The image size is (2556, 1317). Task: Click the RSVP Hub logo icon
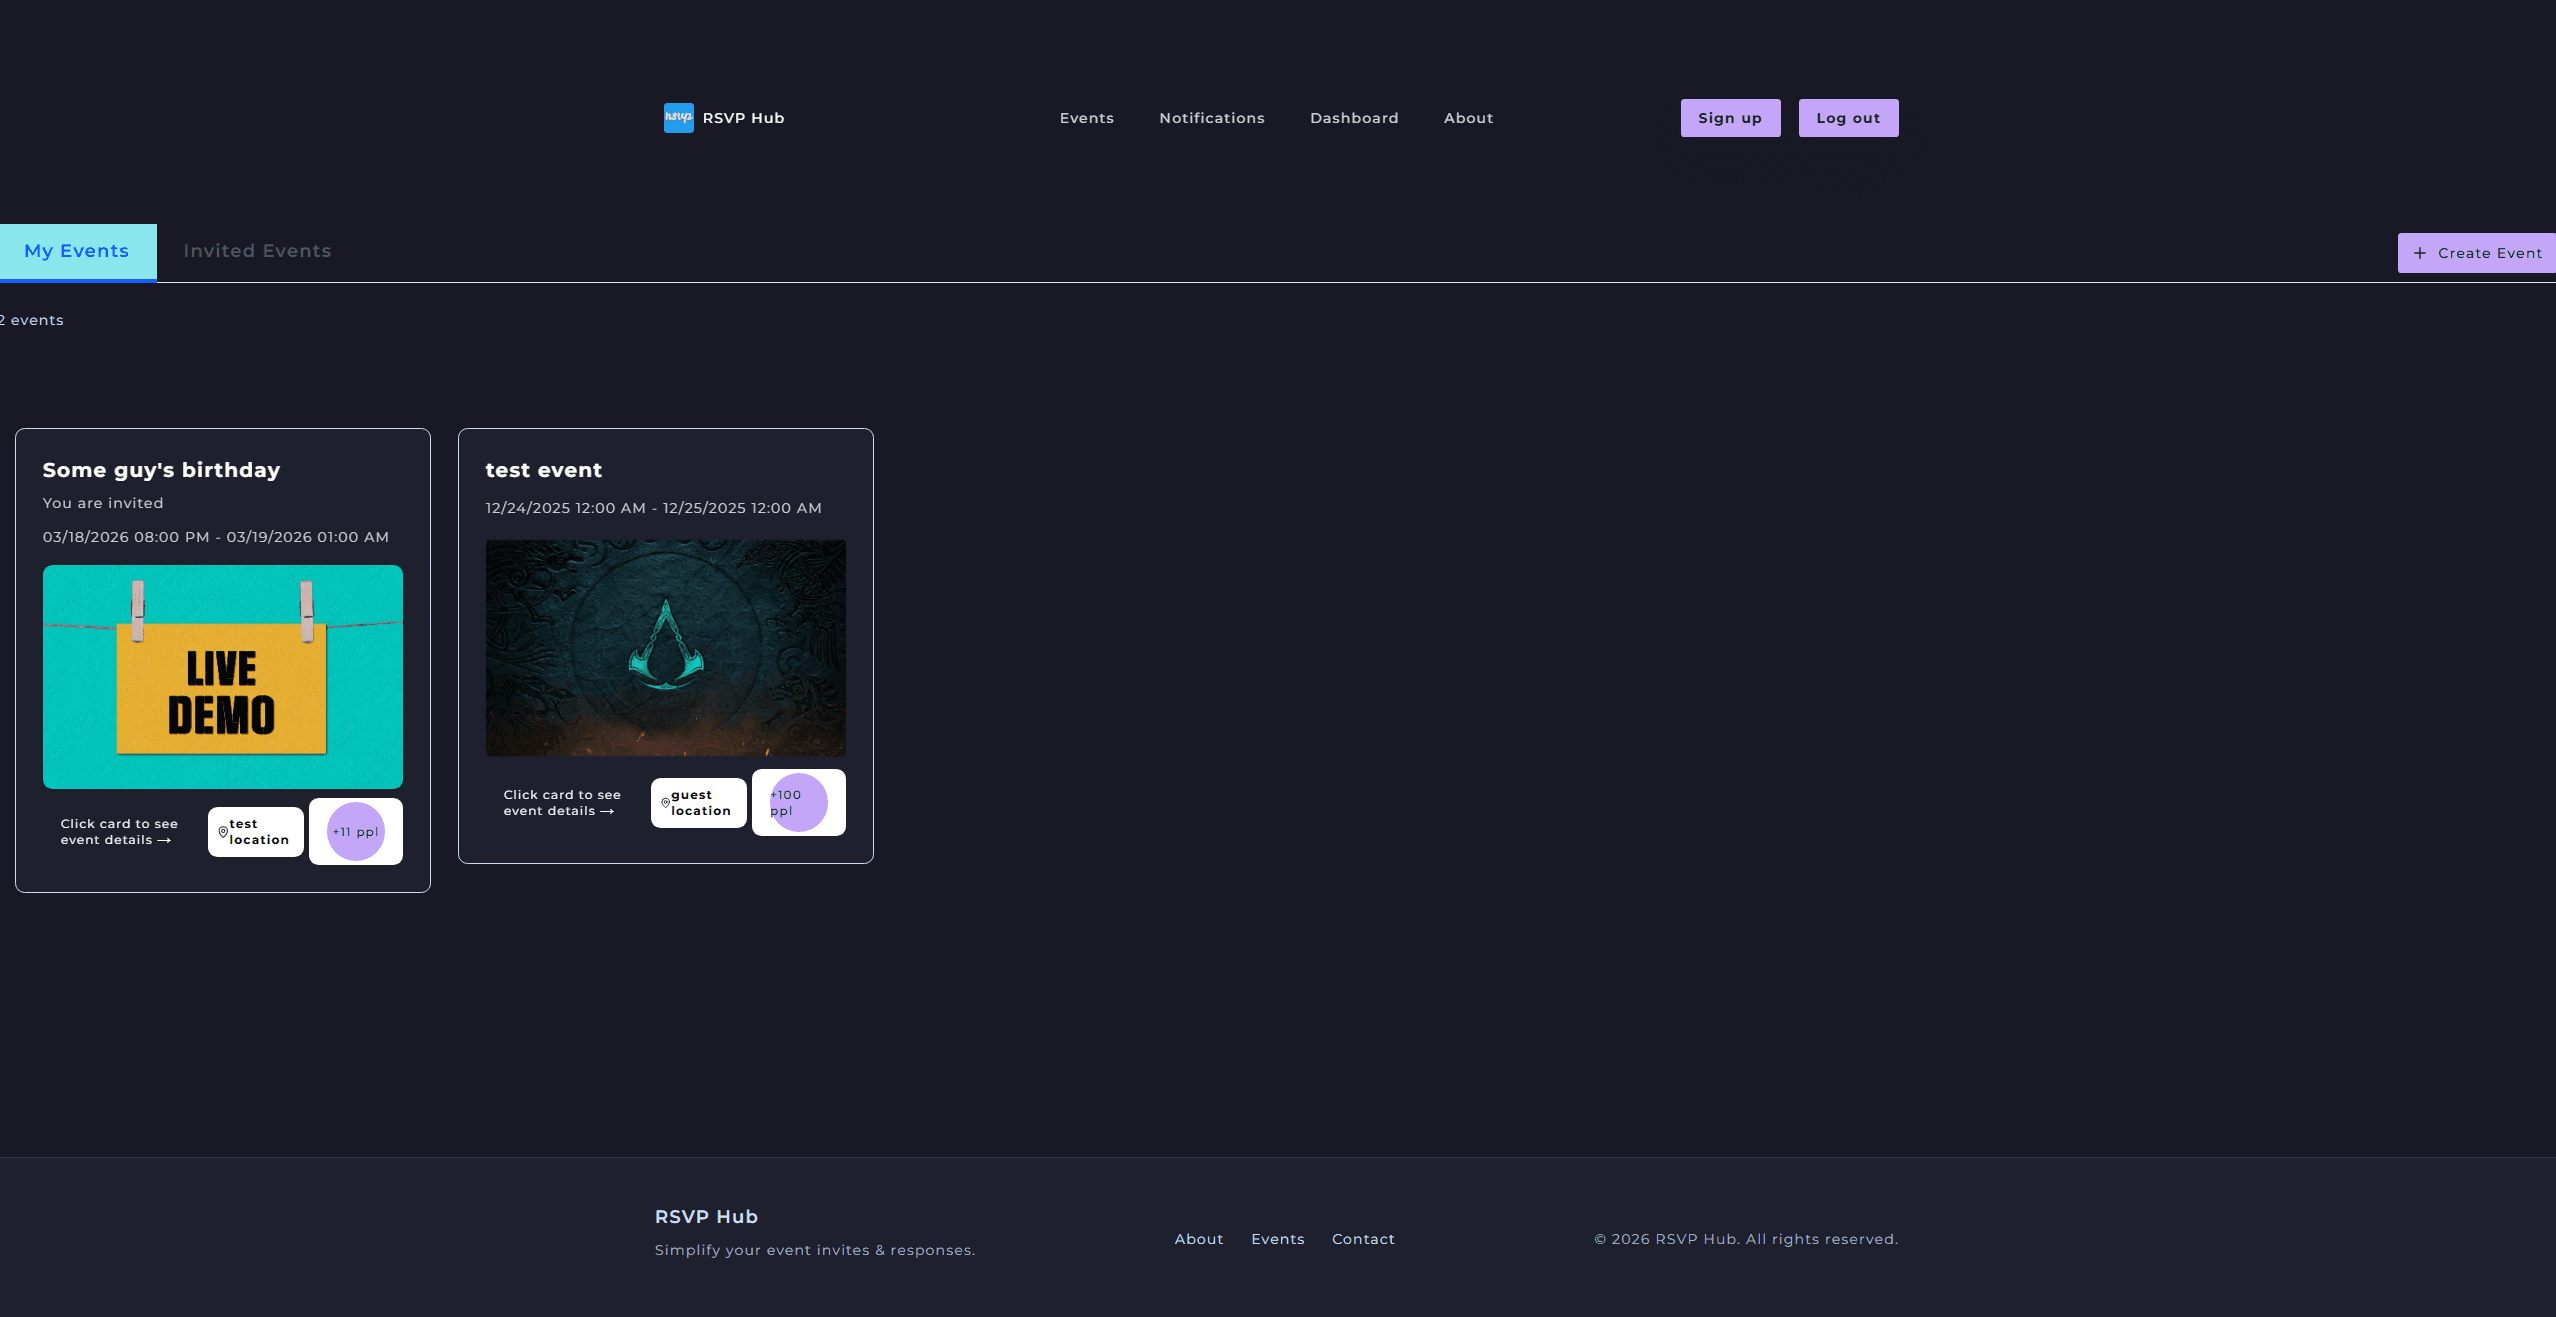[678, 117]
